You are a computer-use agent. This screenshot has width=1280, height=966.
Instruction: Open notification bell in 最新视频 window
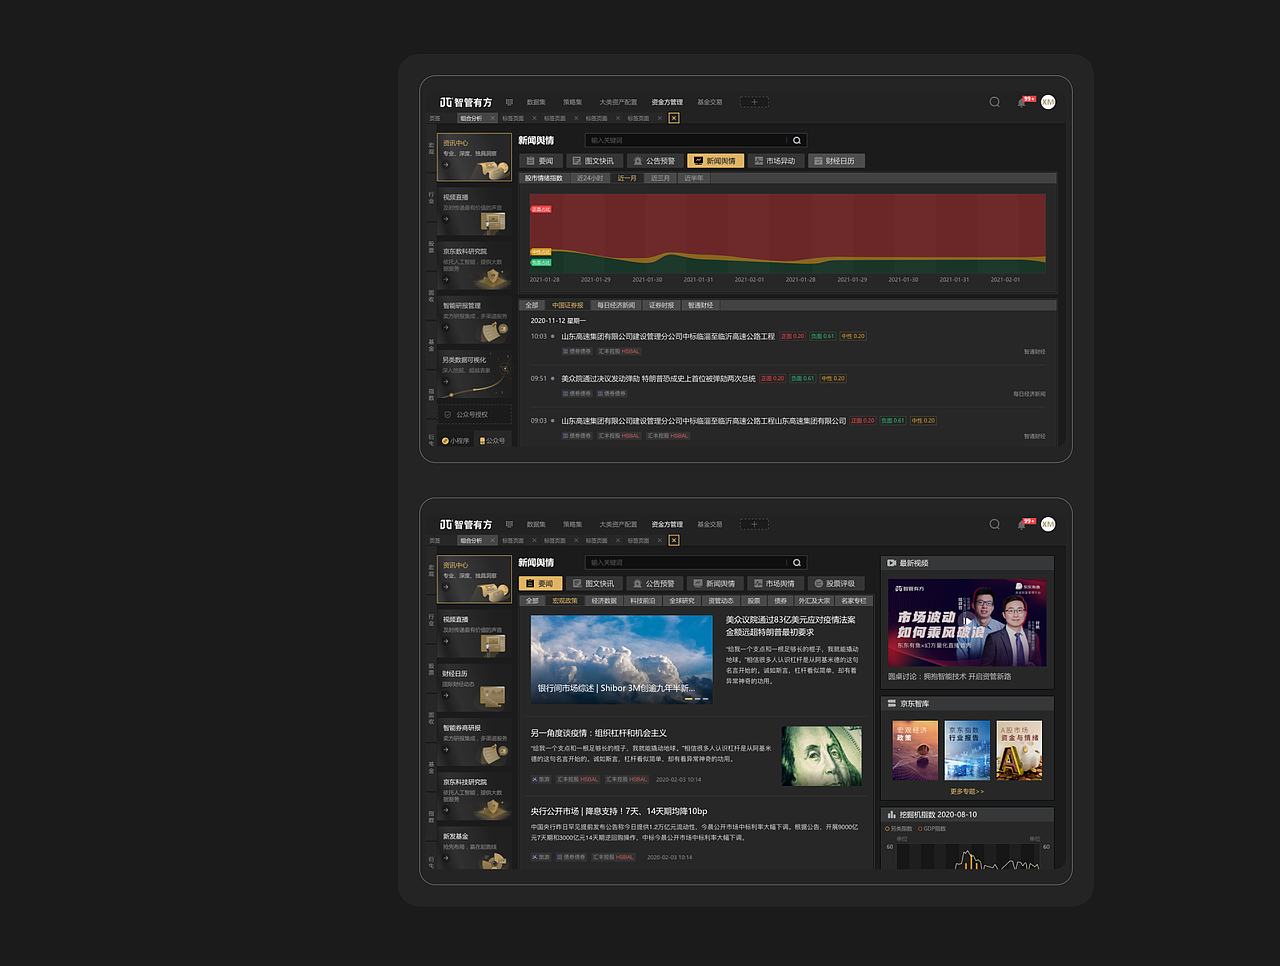click(x=1023, y=524)
